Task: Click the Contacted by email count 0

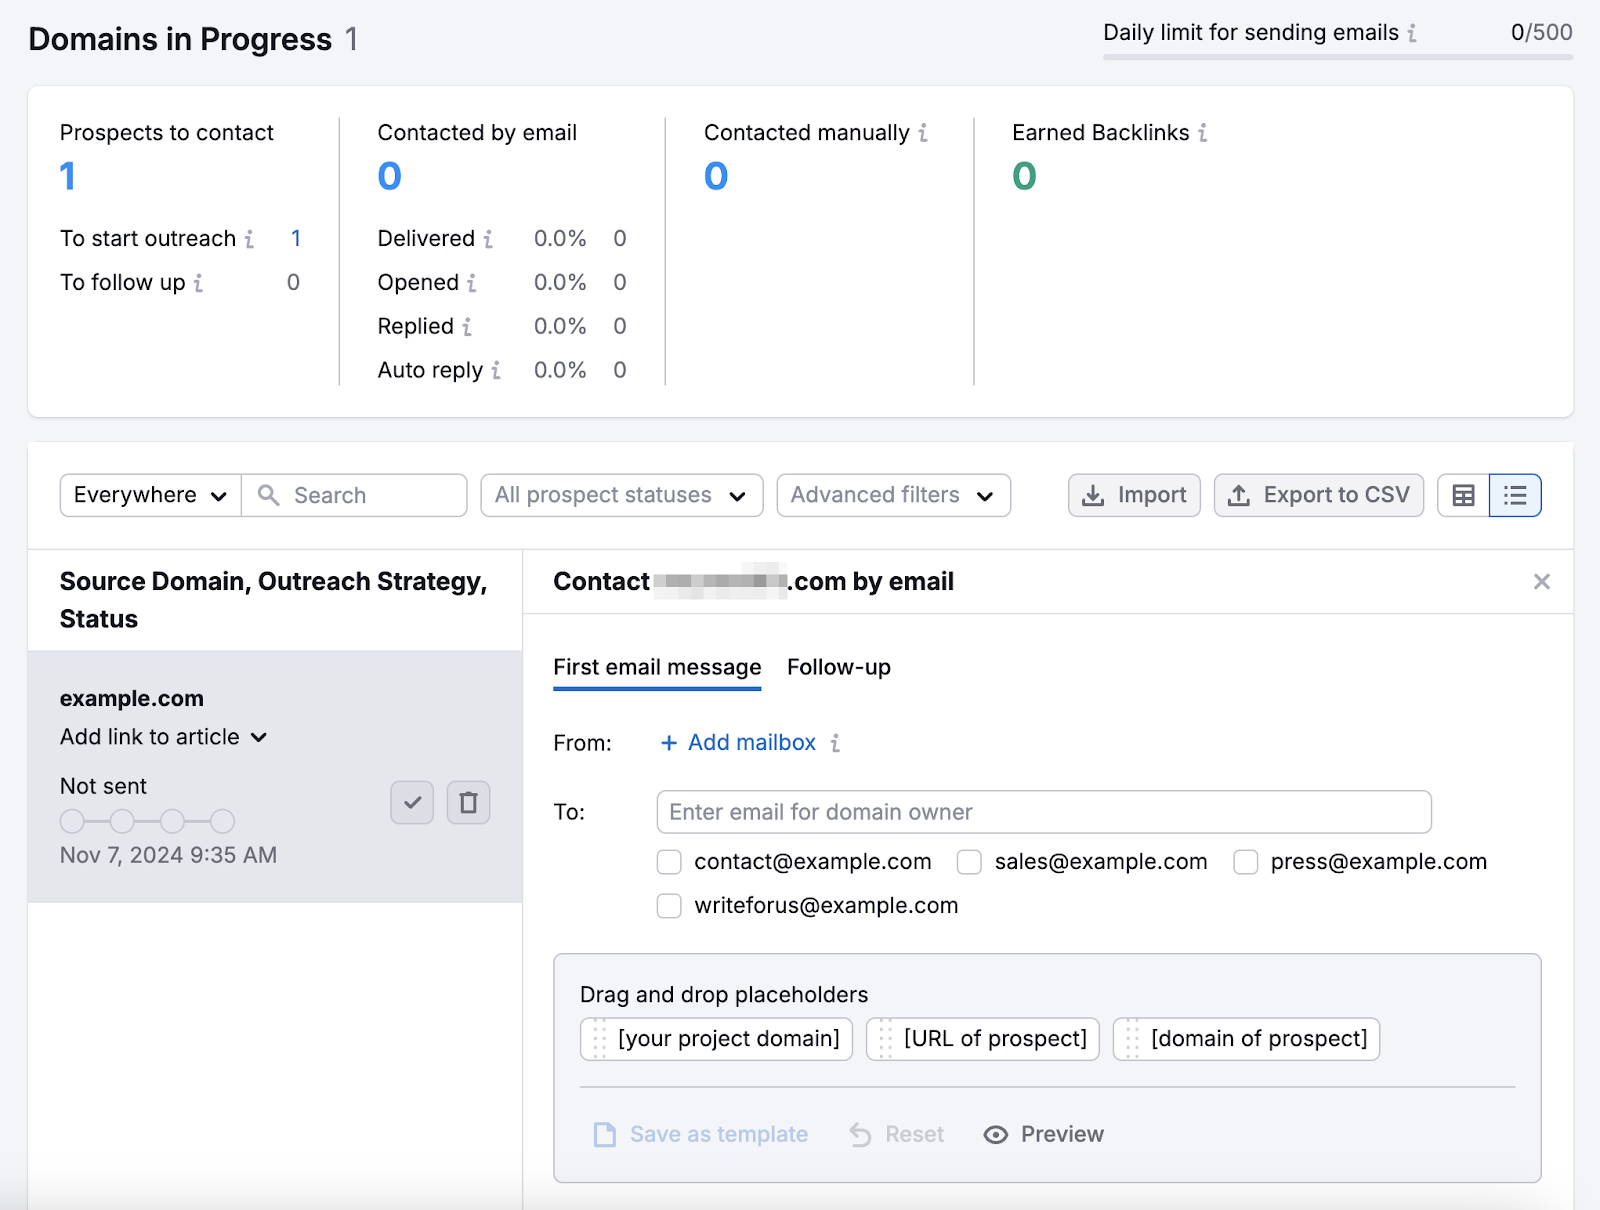Action: pyautogui.click(x=390, y=177)
